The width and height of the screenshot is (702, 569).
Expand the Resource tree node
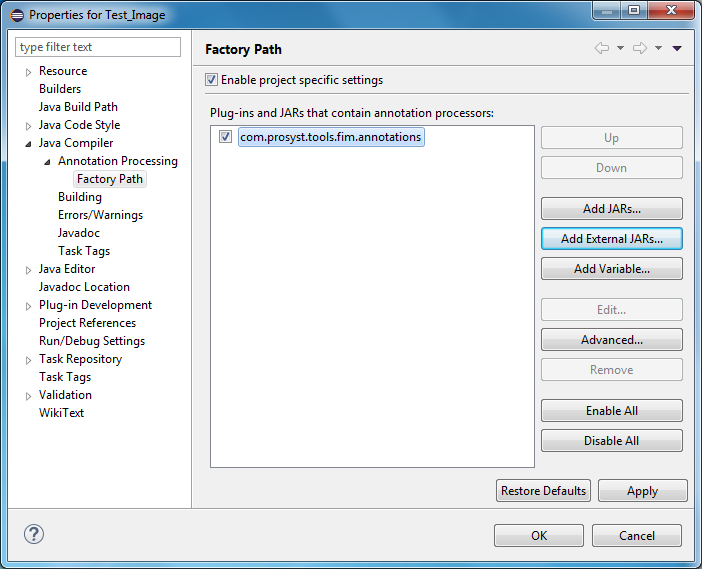[x=29, y=71]
